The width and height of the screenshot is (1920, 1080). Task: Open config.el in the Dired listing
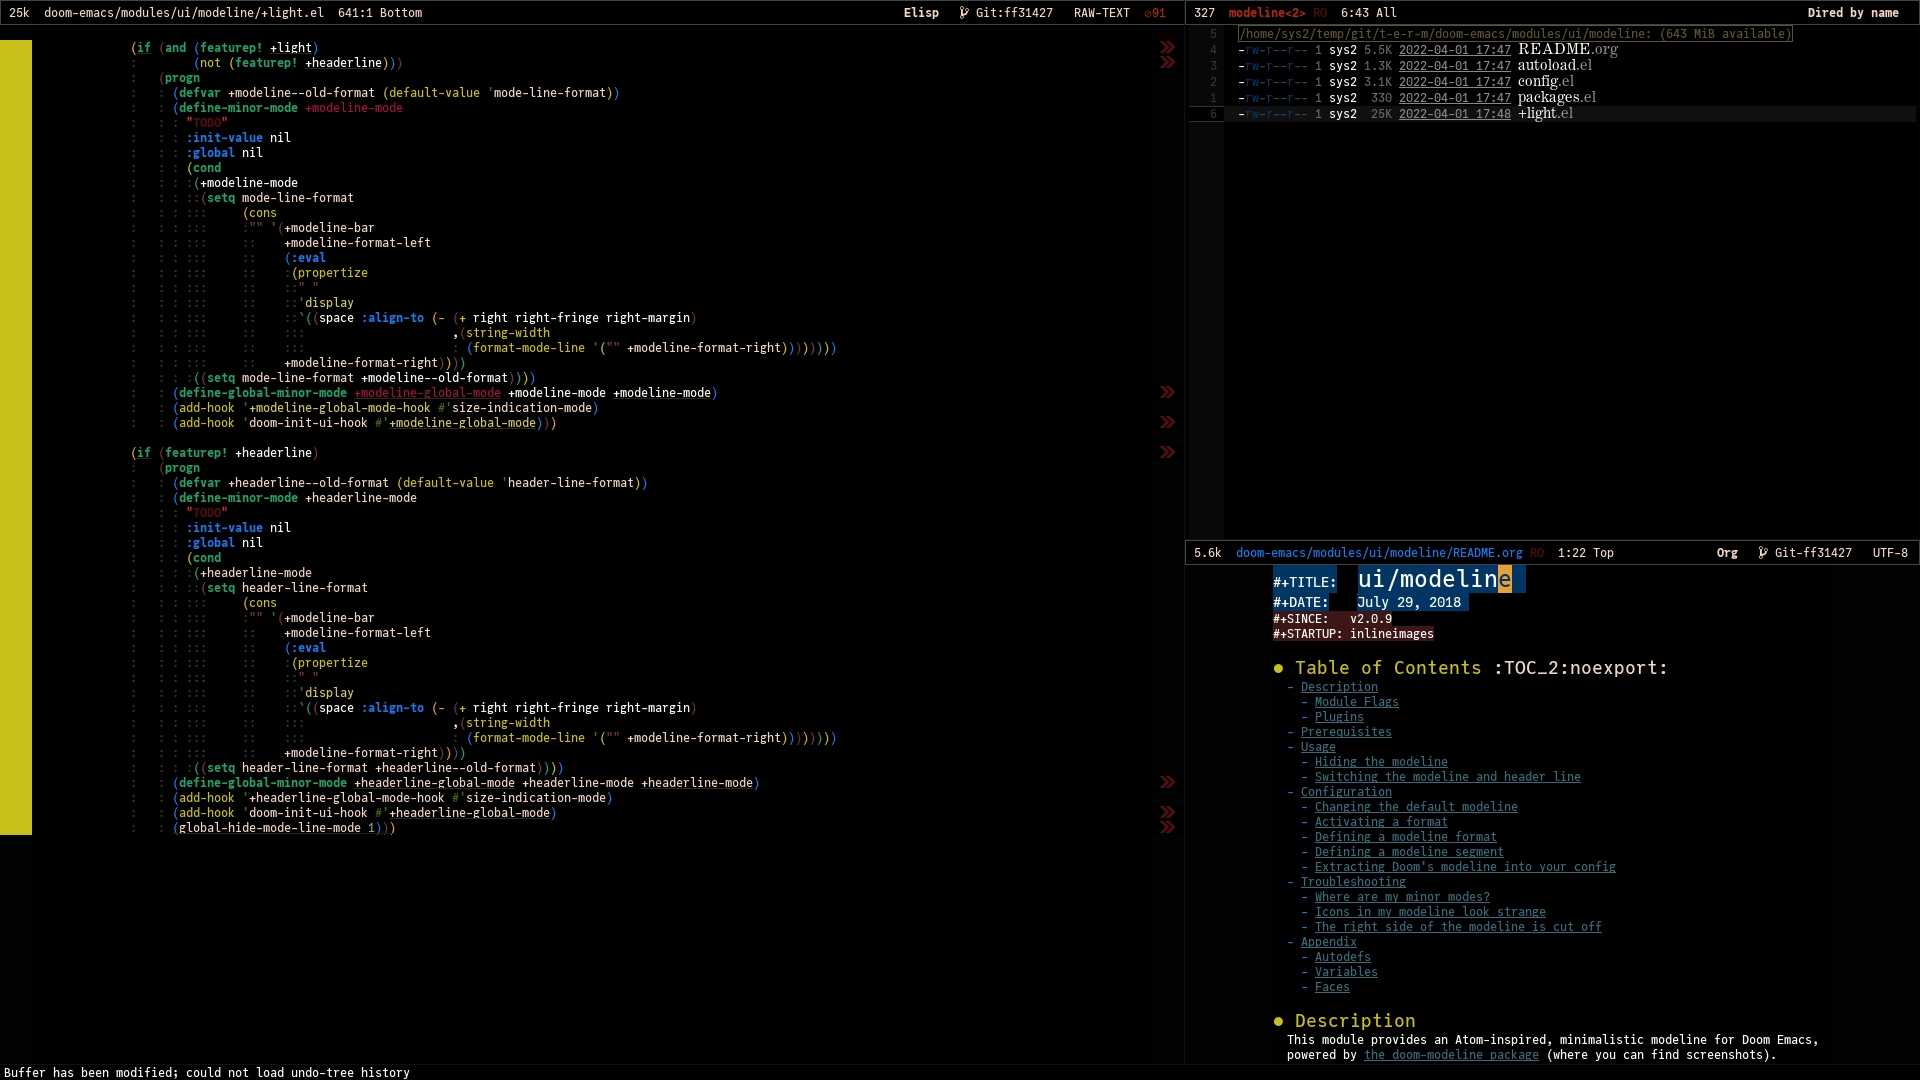[x=1545, y=82]
